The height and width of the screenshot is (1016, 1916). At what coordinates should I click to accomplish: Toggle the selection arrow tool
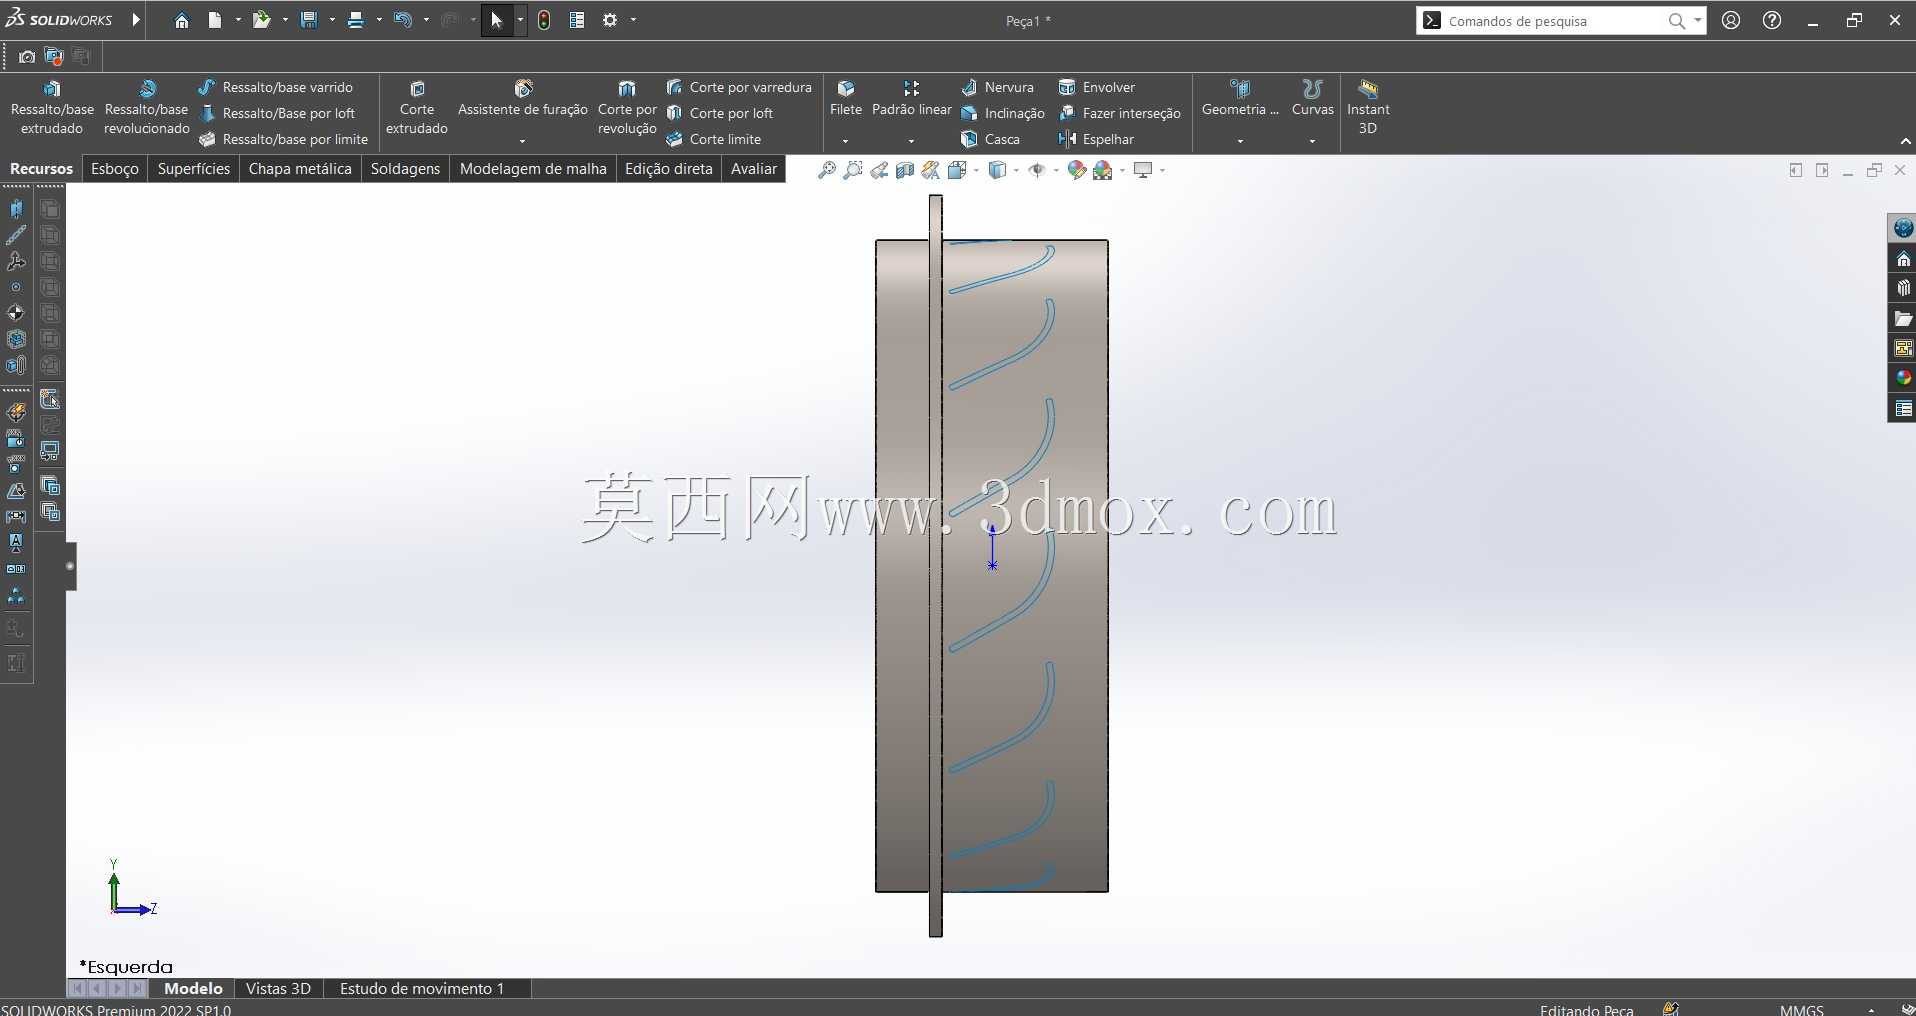point(497,20)
